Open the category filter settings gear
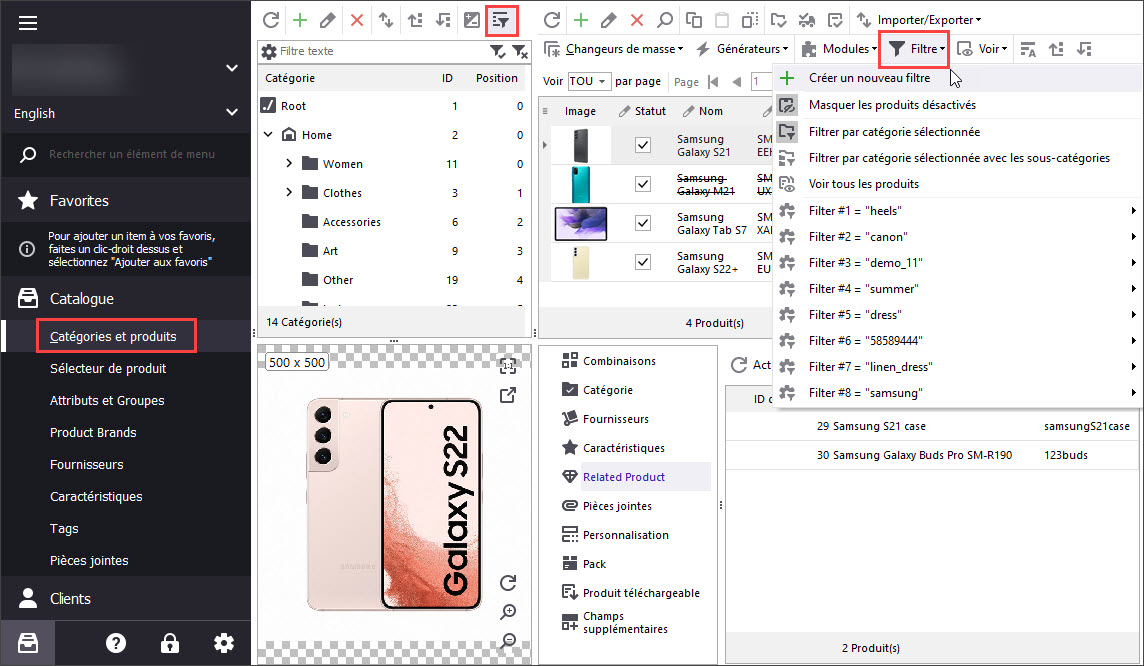 tap(268, 51)
